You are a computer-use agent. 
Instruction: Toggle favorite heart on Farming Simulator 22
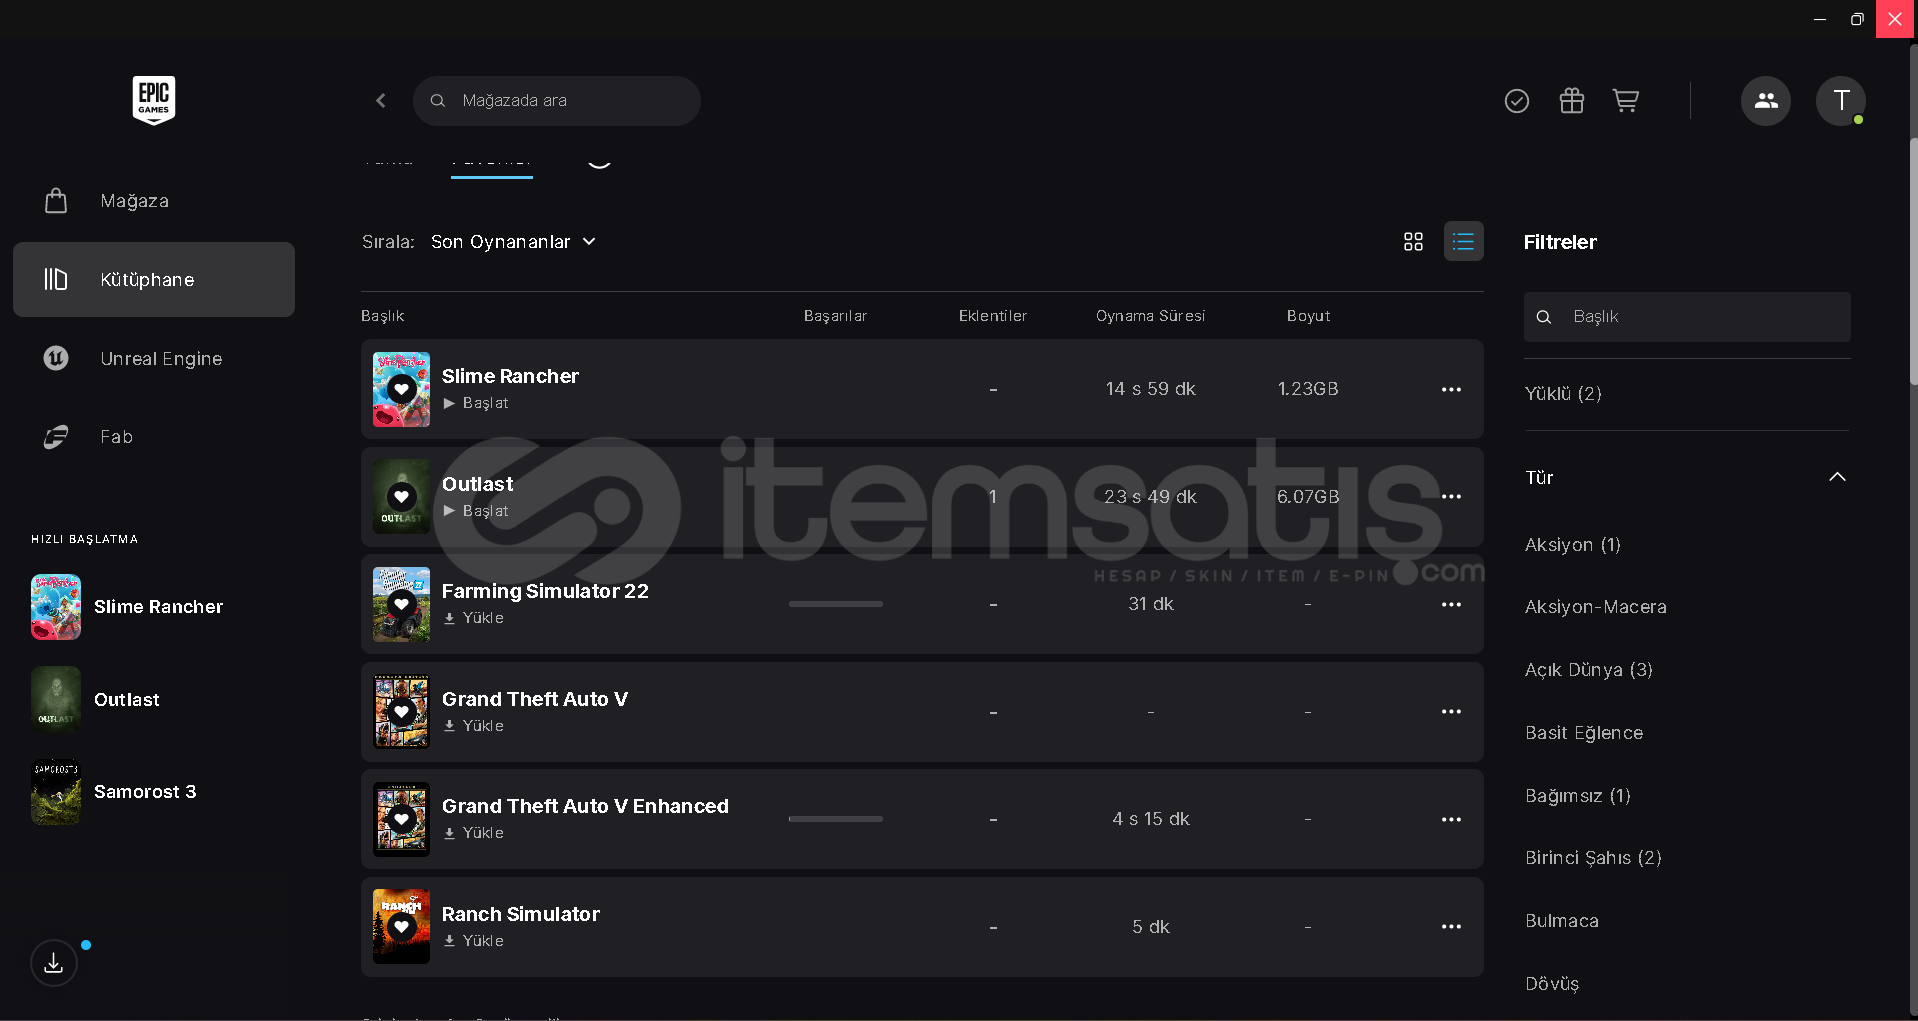tap(402, 603)
